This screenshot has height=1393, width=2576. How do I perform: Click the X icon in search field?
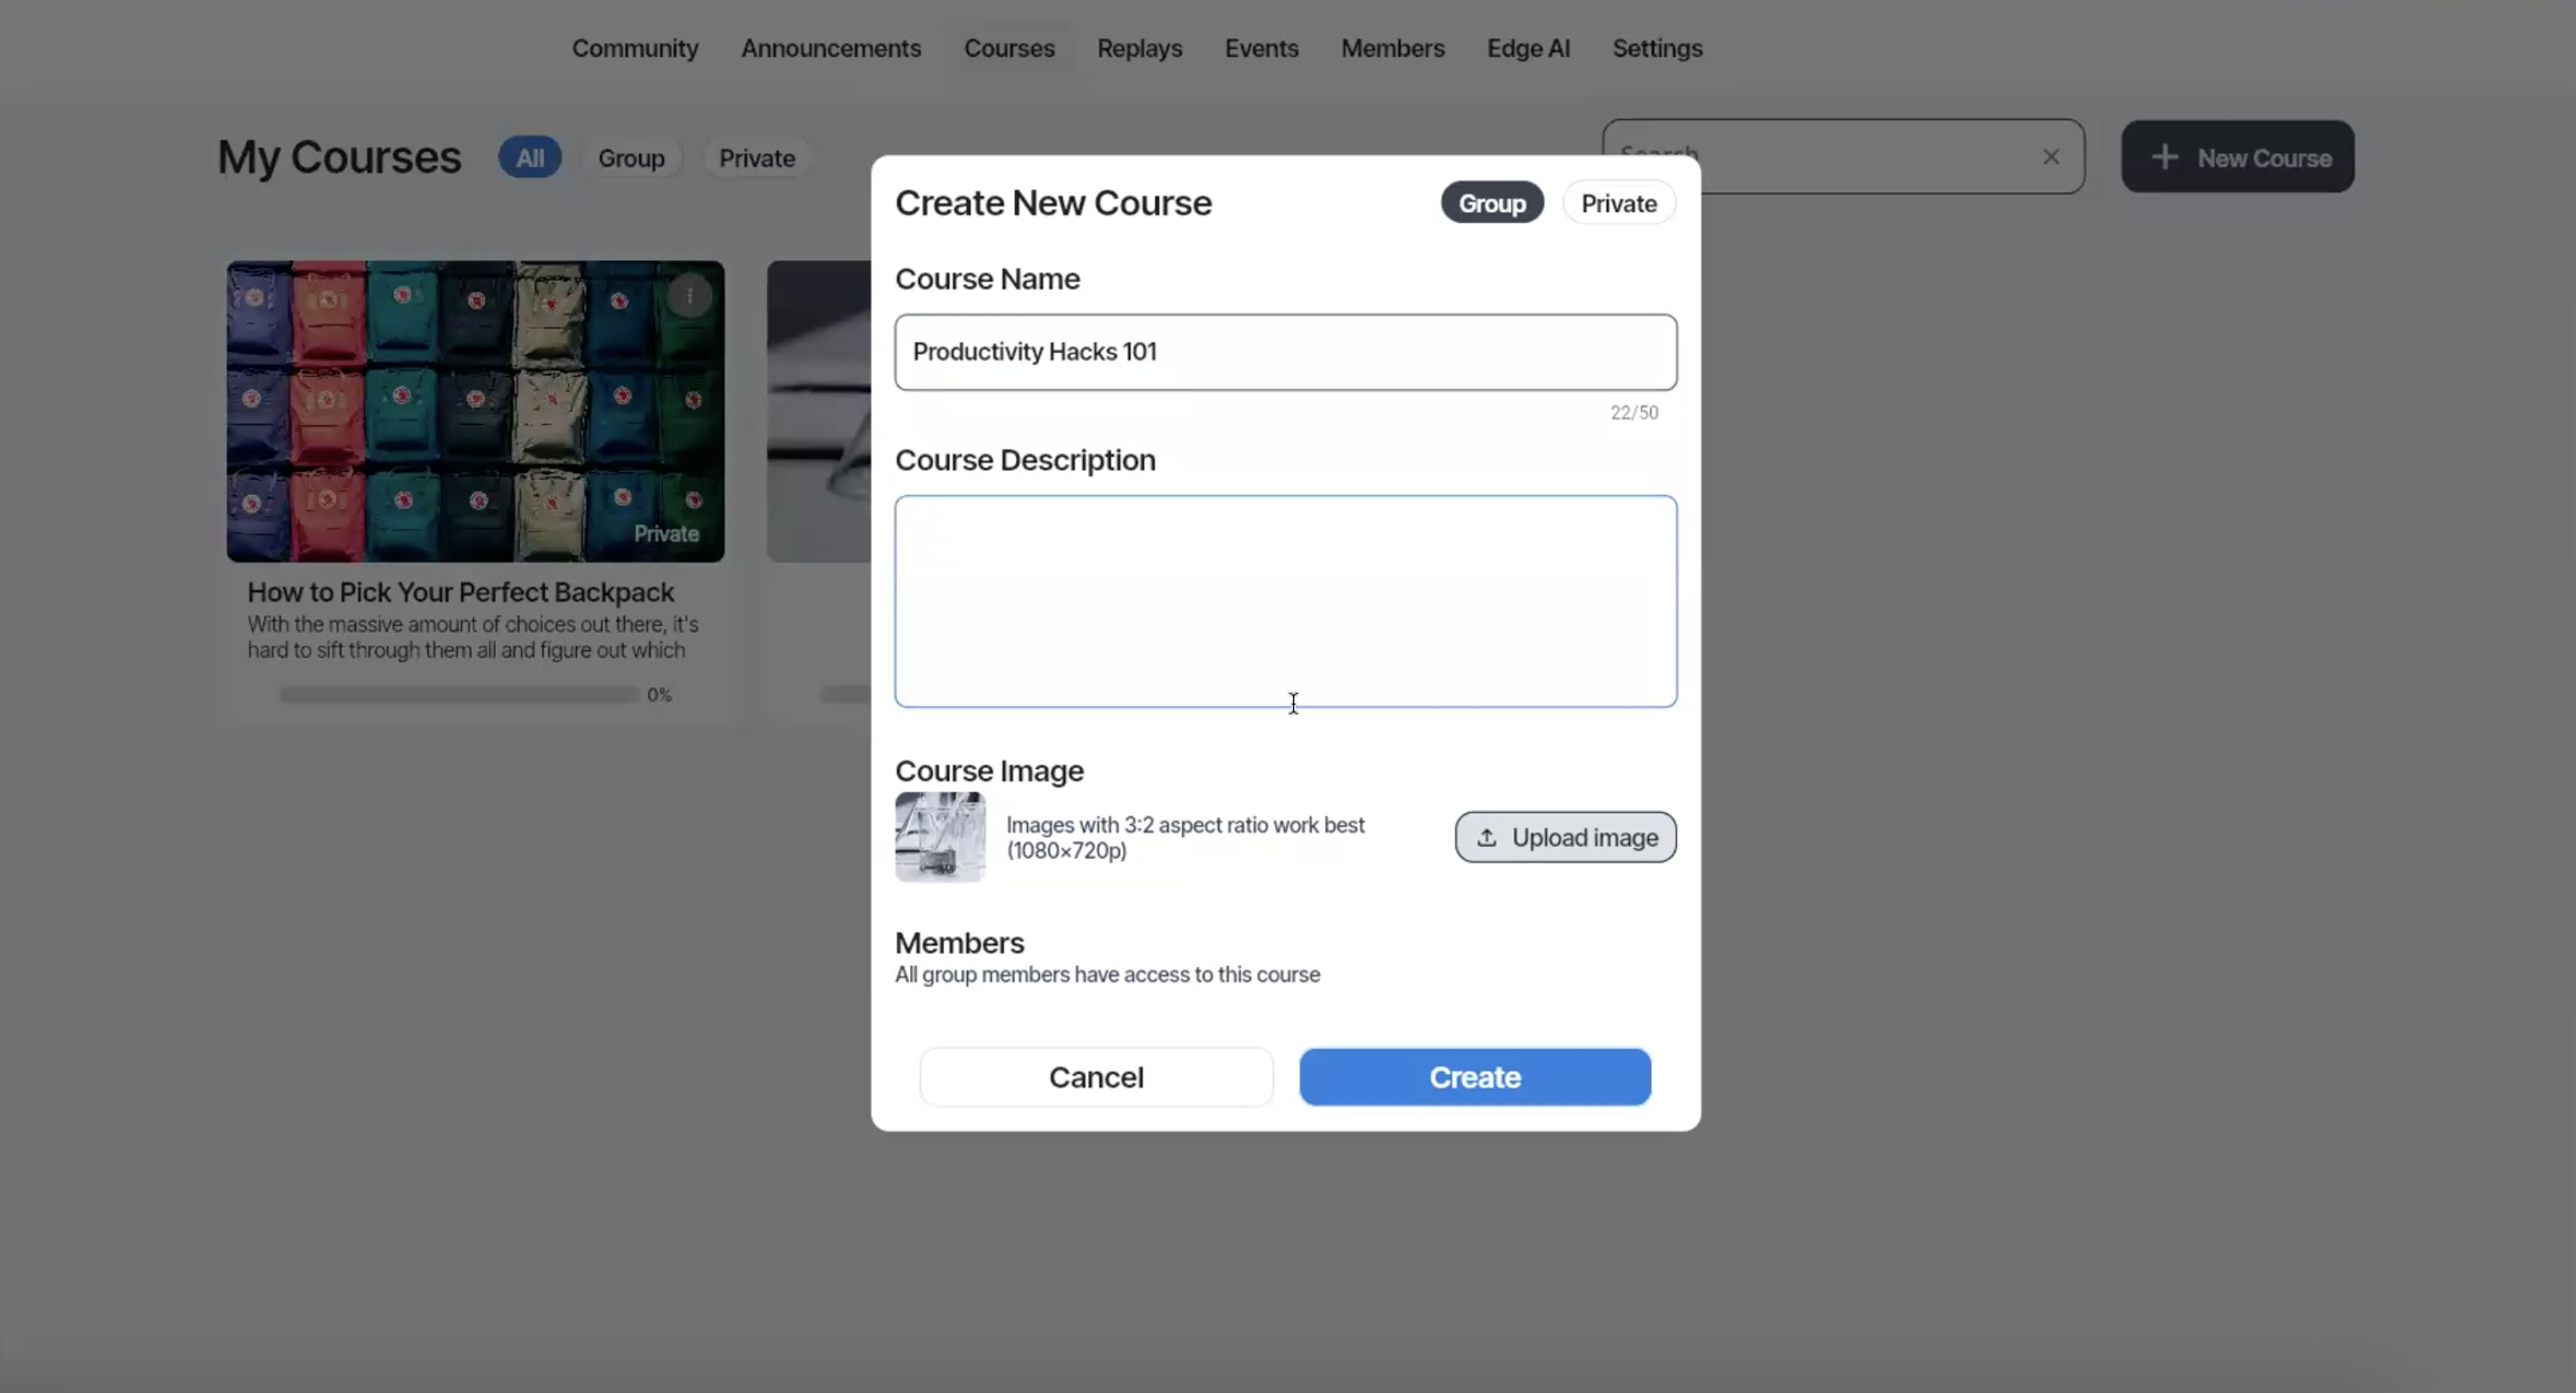pos(2050,157)
